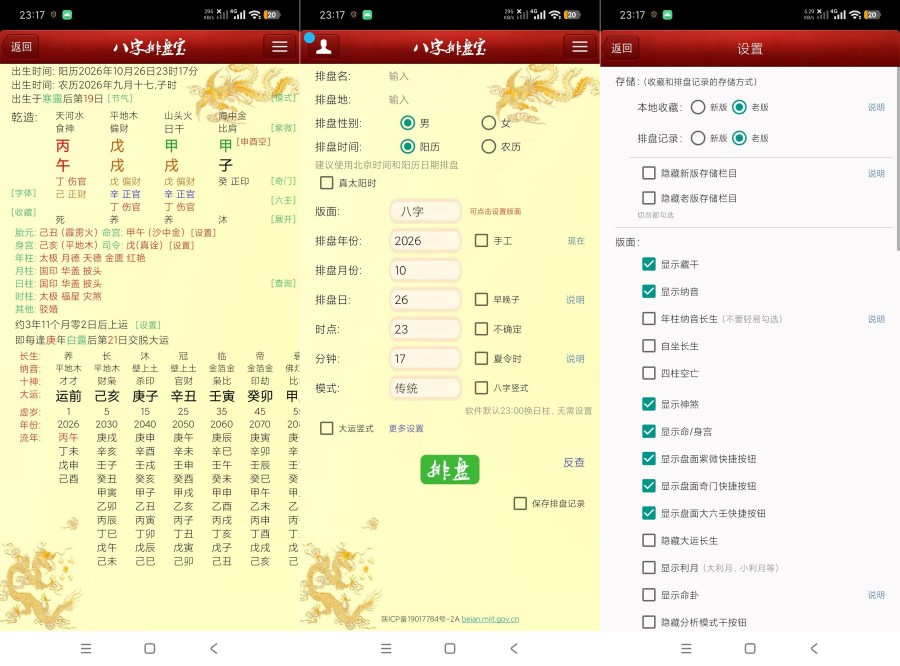Open the 模式 selector showing 传统

[x=425, y=388]
